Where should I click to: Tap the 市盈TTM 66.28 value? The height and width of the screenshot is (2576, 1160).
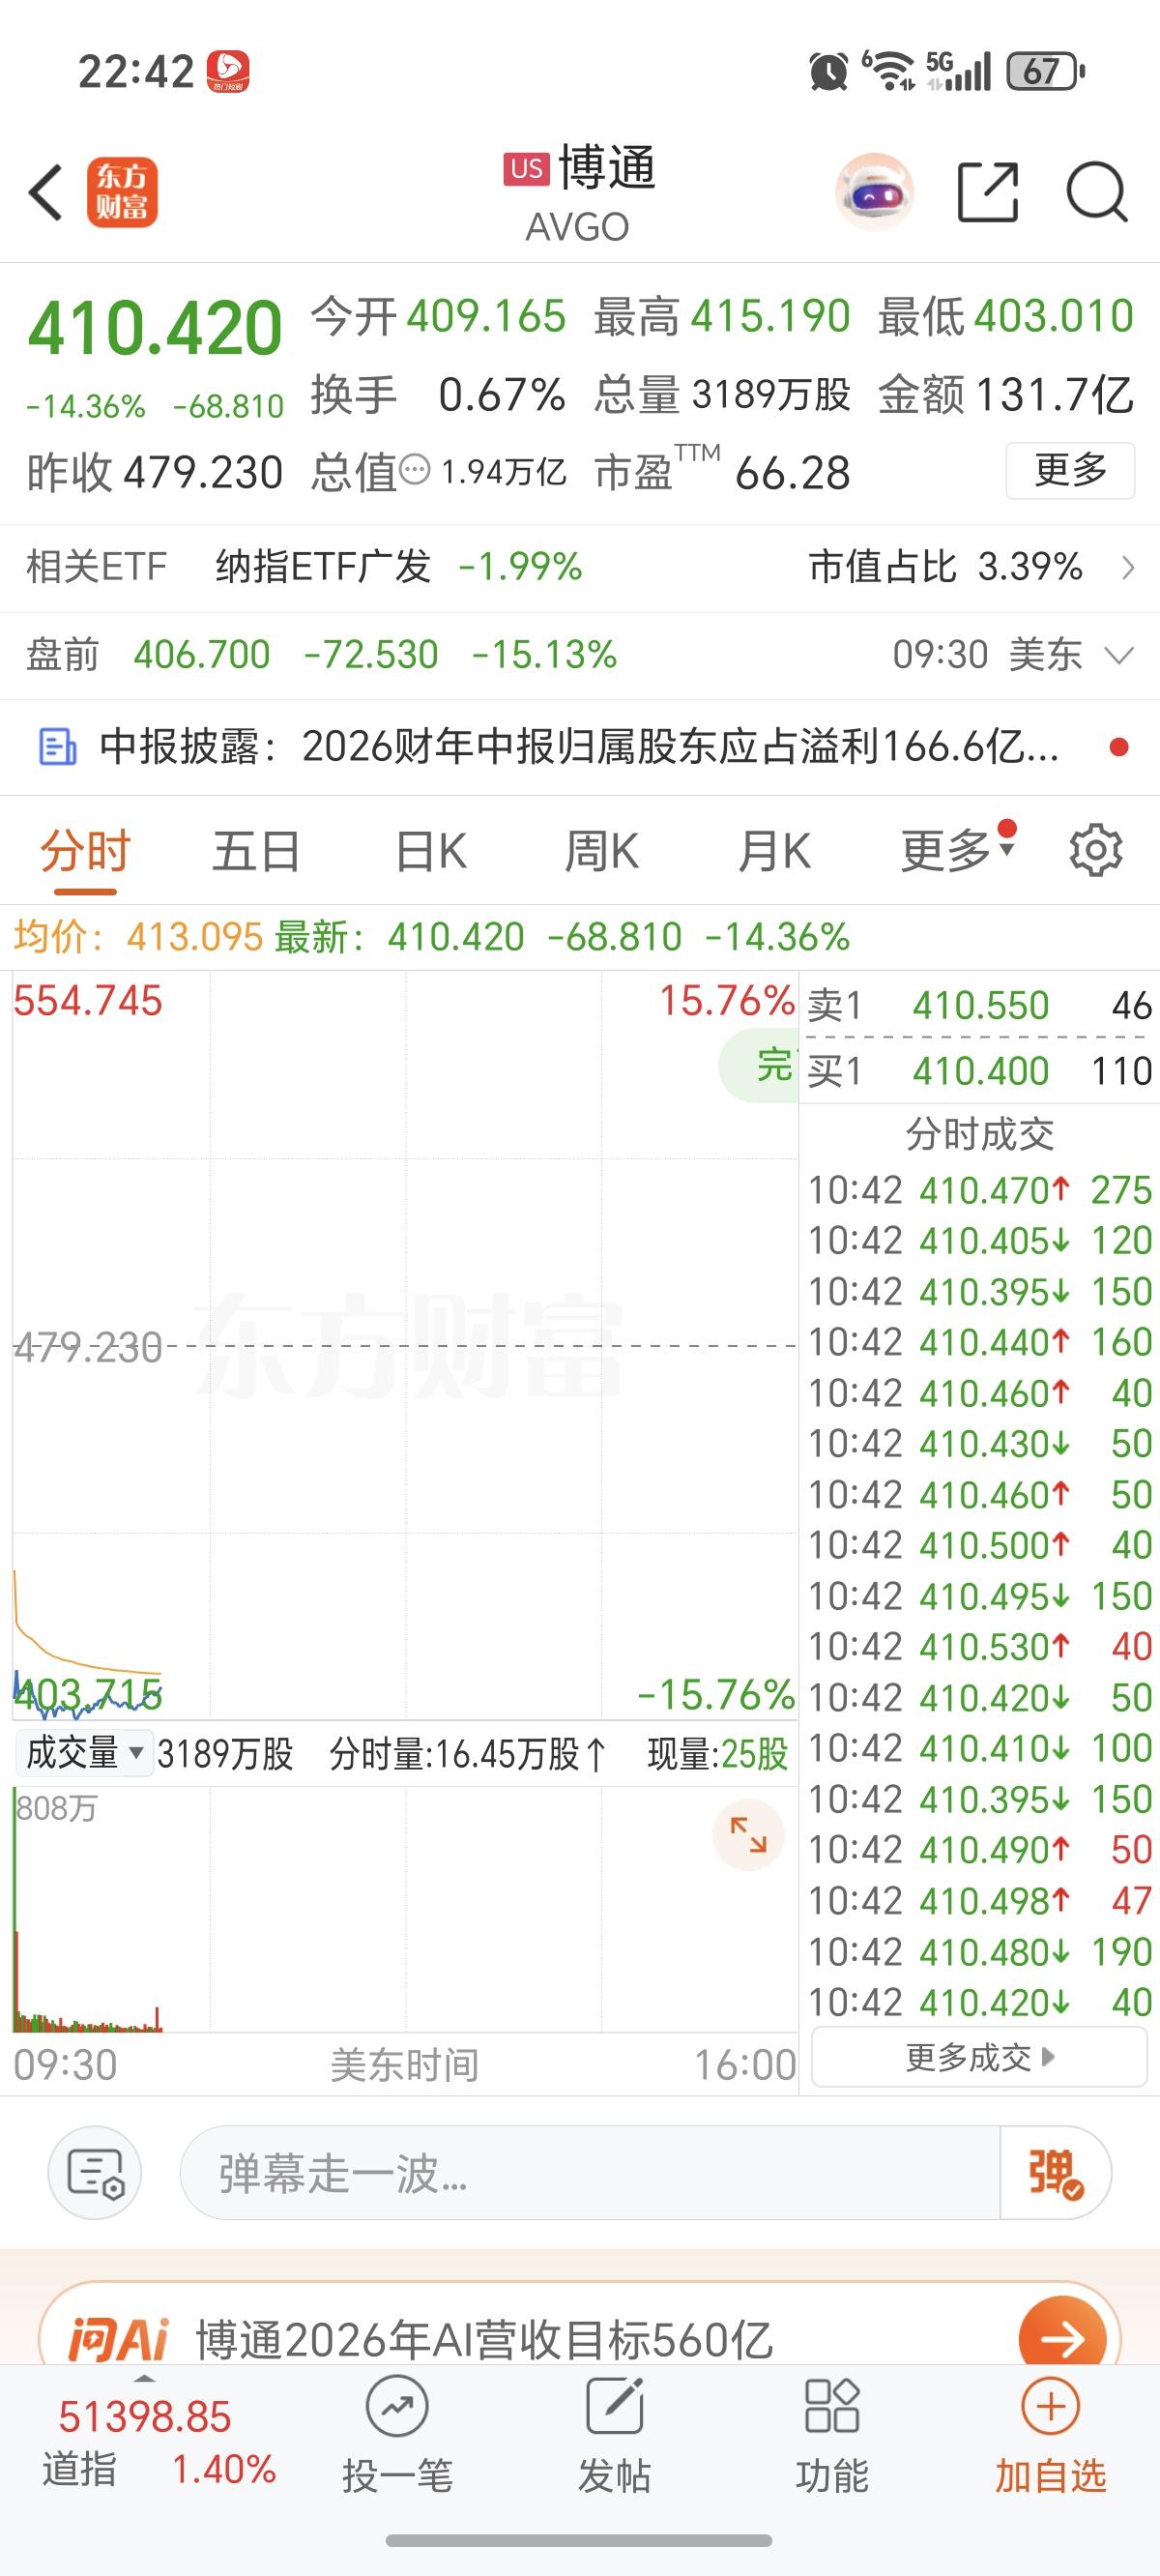tap(722, 472)
